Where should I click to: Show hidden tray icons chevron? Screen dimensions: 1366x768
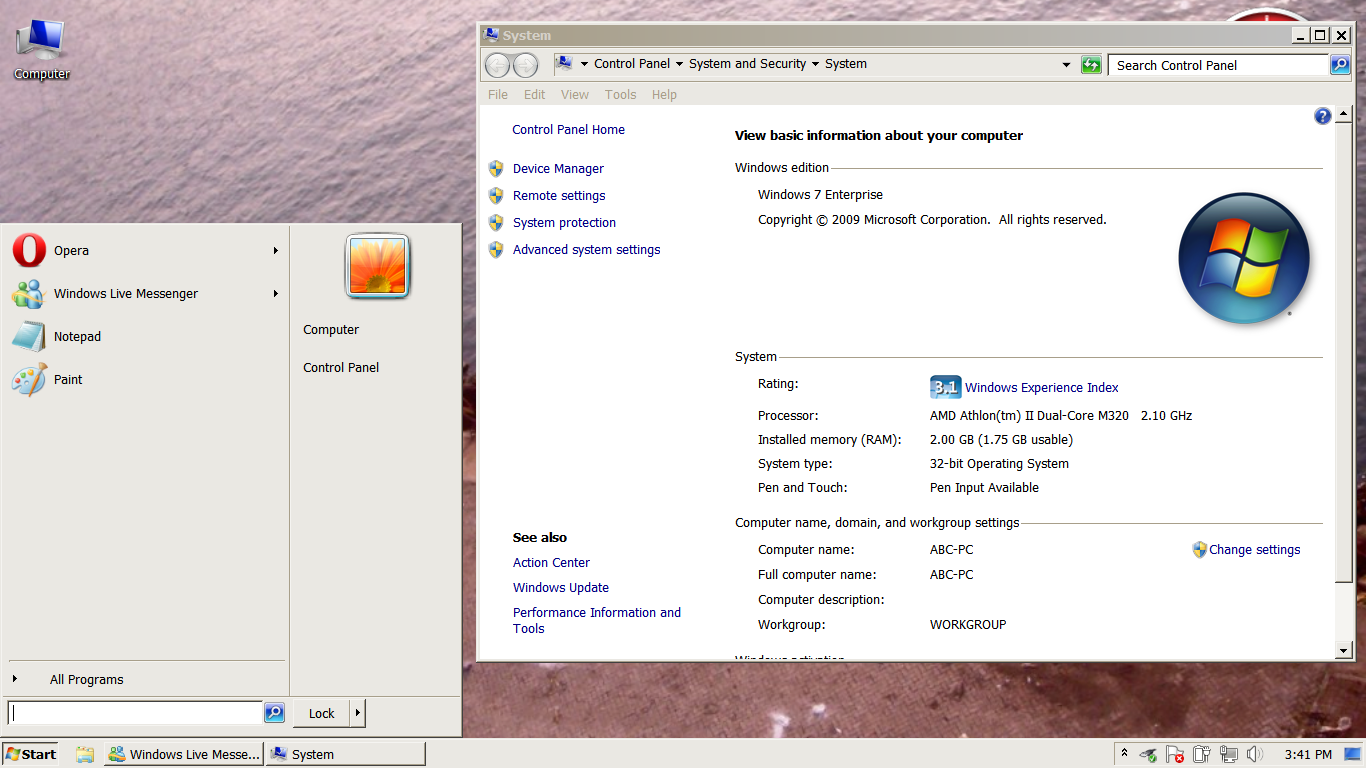pyautogui.click(x=1124, y=754)
